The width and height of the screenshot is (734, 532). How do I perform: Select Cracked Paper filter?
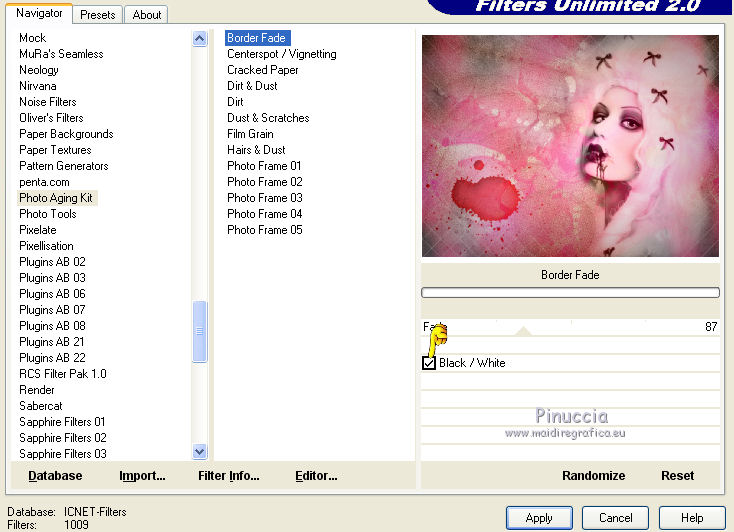point(263,70)
